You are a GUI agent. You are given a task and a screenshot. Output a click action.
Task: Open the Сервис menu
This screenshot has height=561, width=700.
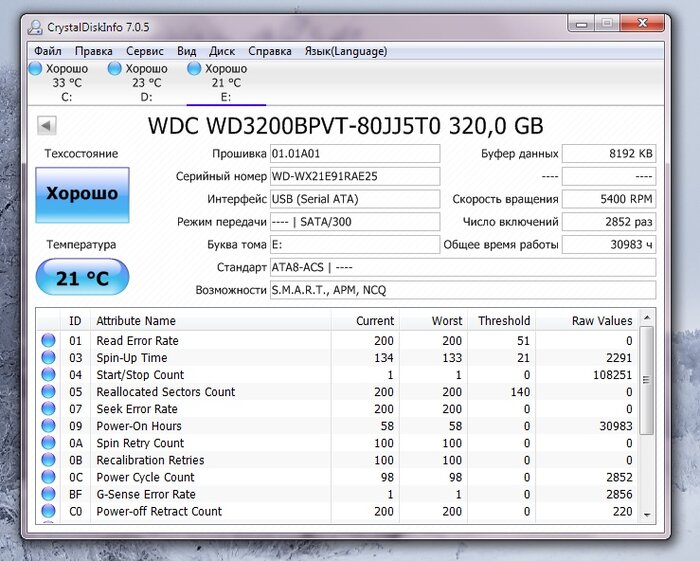(x=145, y=51)
